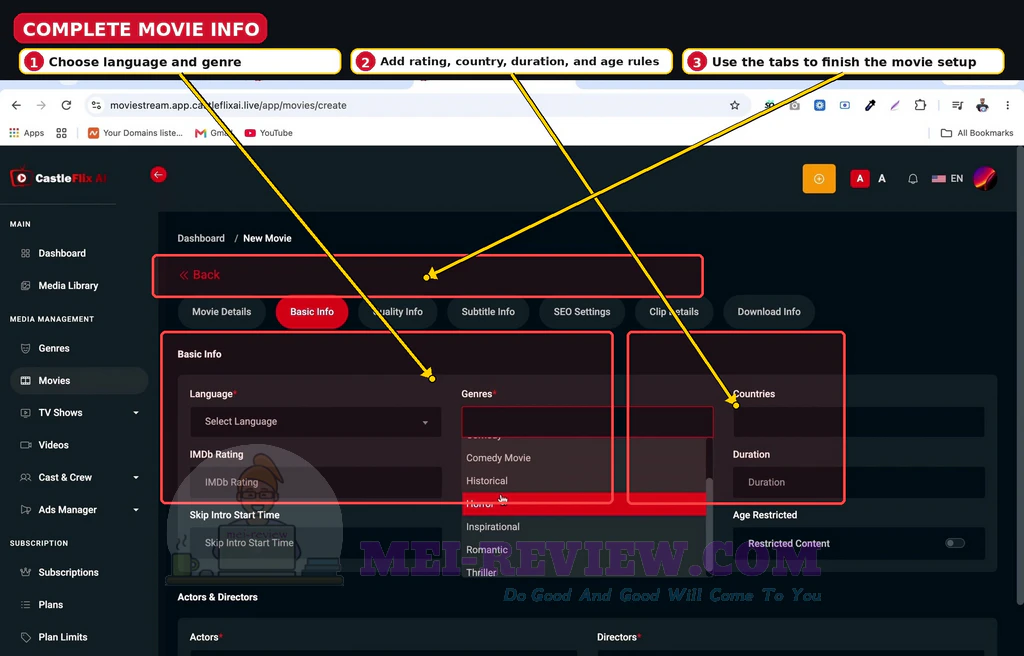Switch to the Subtitle Info tab
Viewport: 1024px width, 656px height.
[488, 312]
